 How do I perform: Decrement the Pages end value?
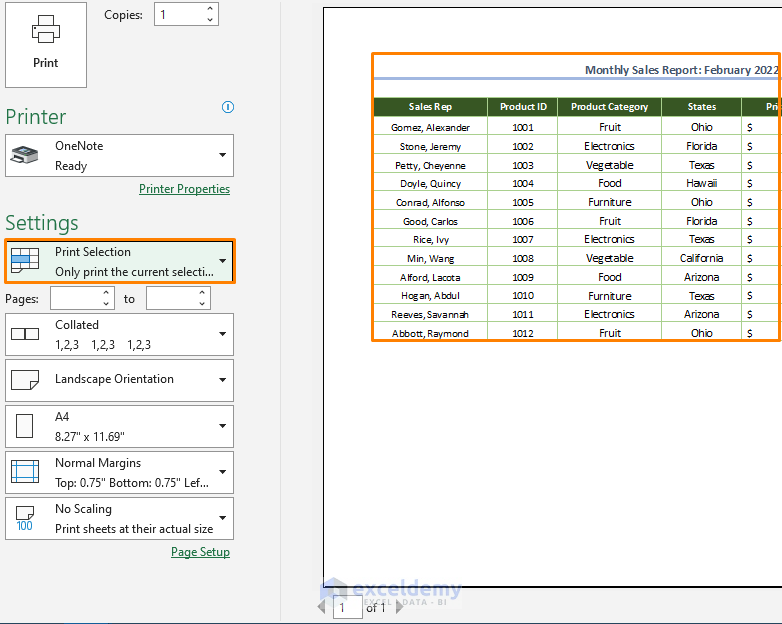click(202, 304)
